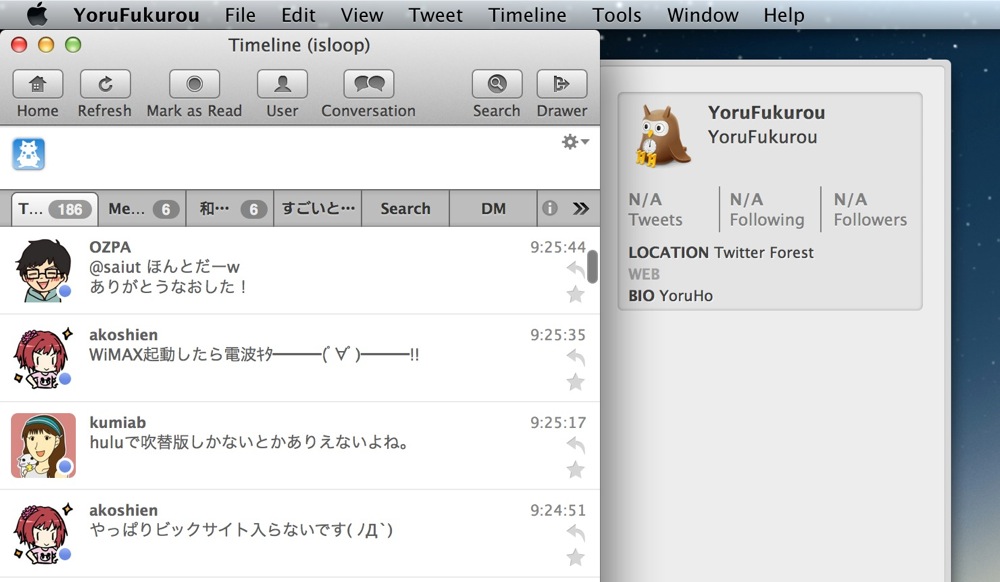Image resolution: width=1000 pixels, height=582 pixels.
Task: Click the YoruFukurou owl icon in drawer
Action: (661, 136)
